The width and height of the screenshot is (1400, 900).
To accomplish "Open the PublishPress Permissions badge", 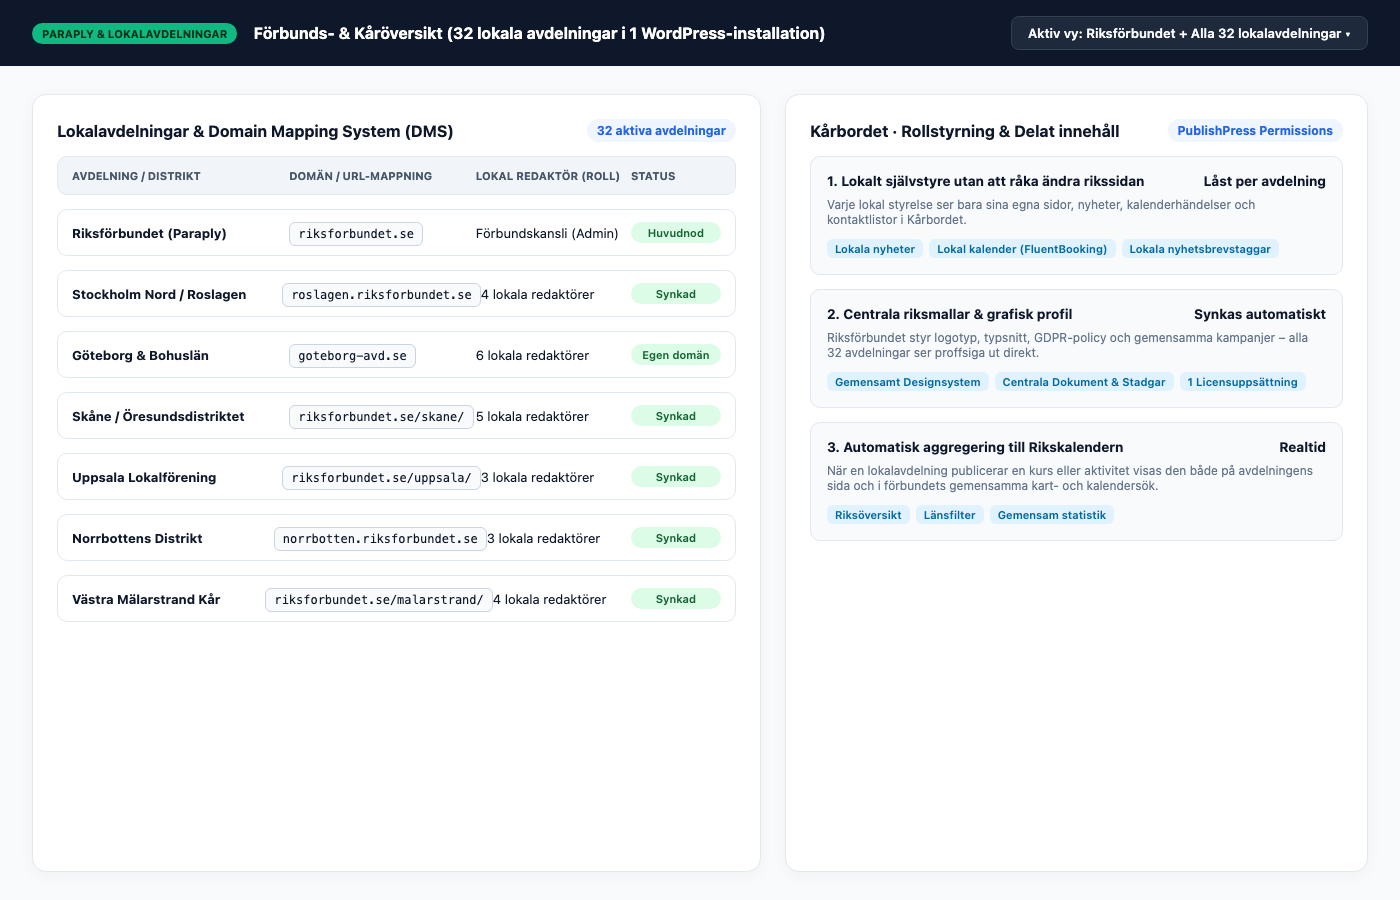I will pos(1255,131).
